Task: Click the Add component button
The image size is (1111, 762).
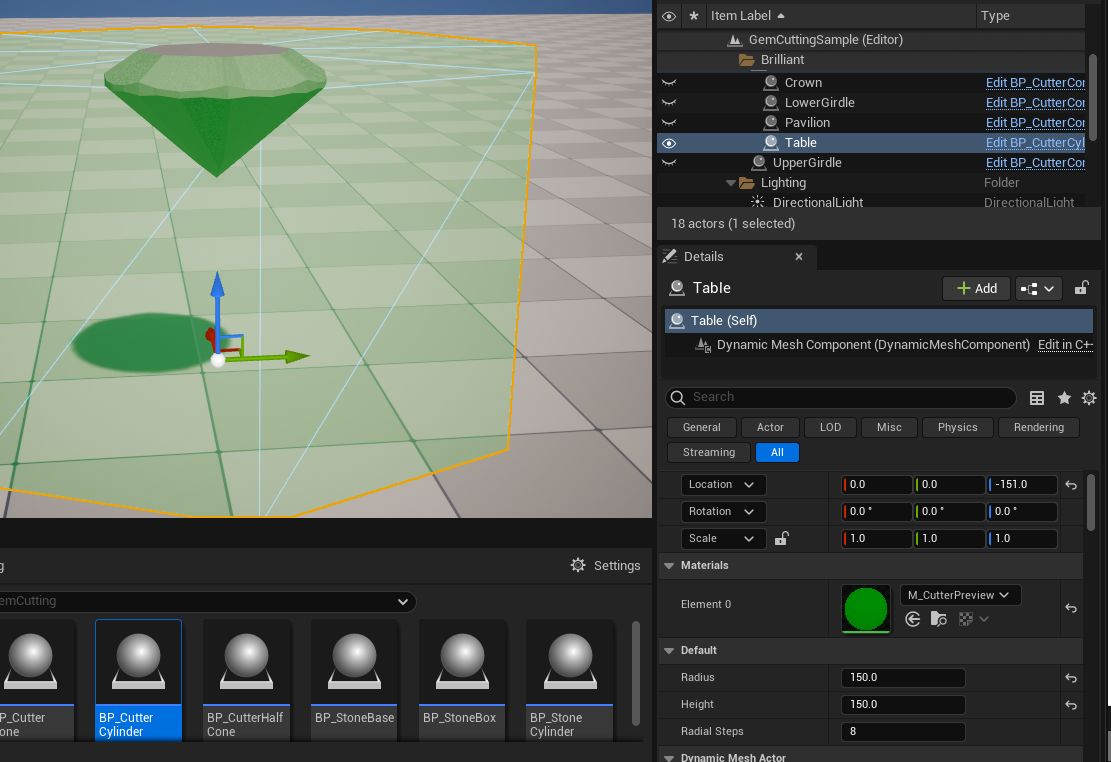Action: pyautogui.click(x=976, y=288)
